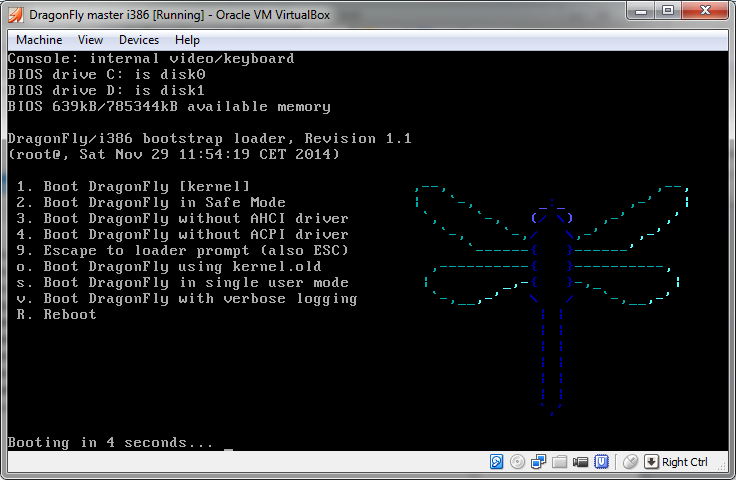Open the optical drive status icon
The image size is (736, 480).
(518, 462)
